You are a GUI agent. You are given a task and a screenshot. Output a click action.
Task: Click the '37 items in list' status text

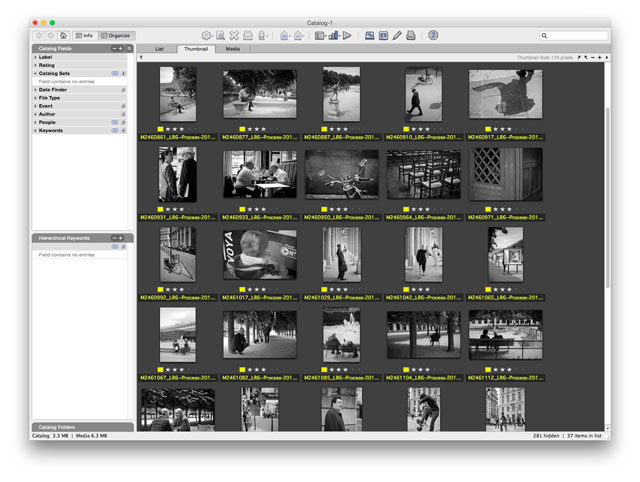[x=584, y=436]
